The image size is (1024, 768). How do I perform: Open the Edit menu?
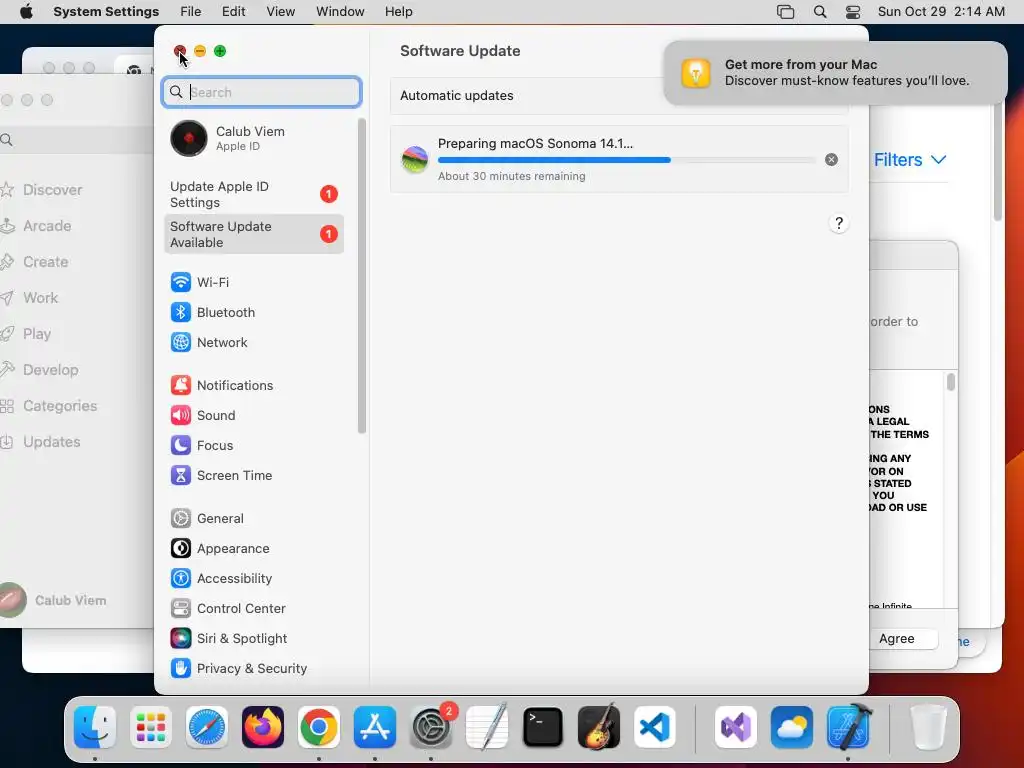pos(233,12)
